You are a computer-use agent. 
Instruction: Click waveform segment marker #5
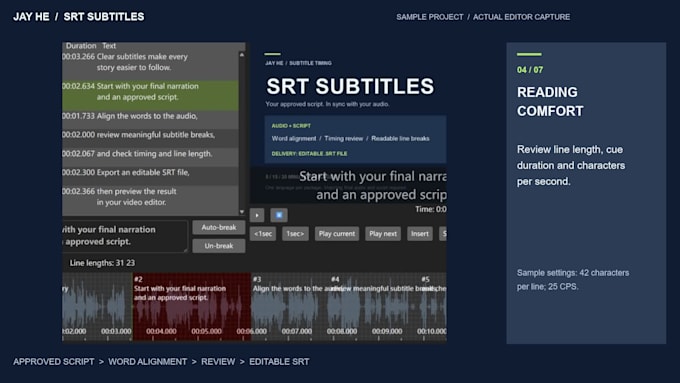tap(425, 279)
